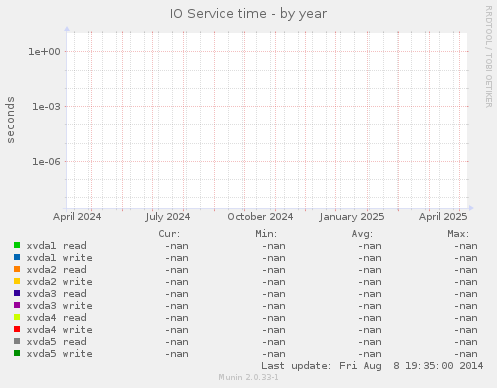The height and width of the screenshot is (388, 497).
Task: Click the 'October 2024' x-axis label
Action: 260,217
